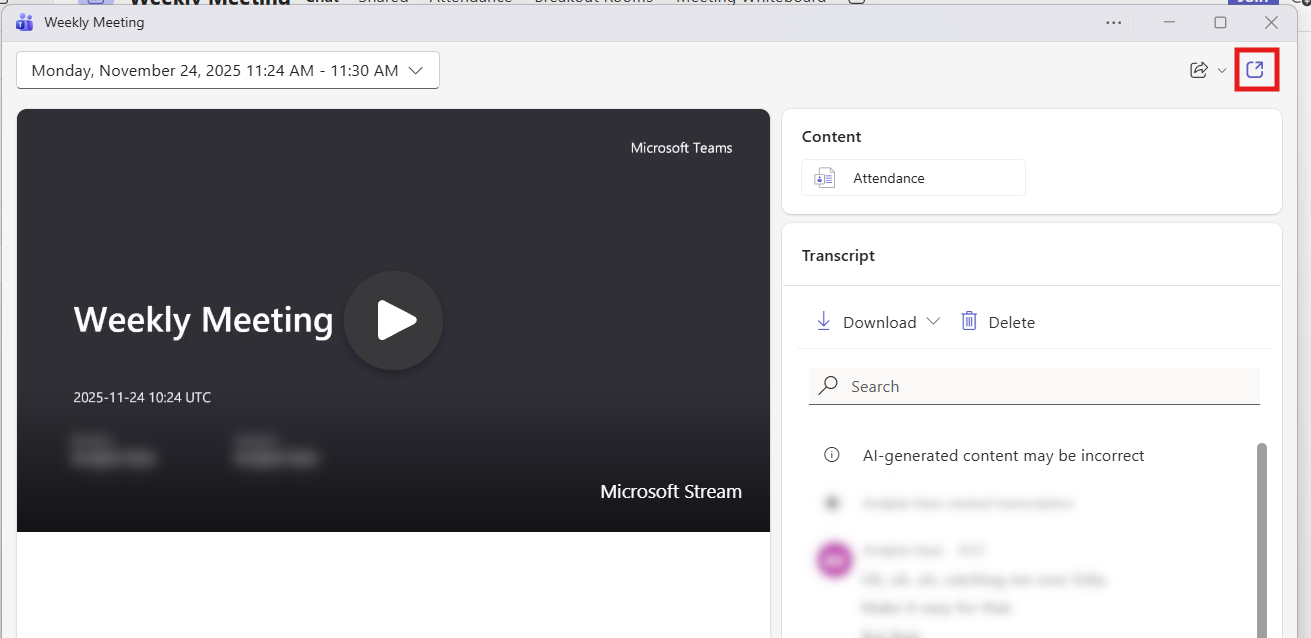
Task: Click the trash icon to delete transcript
Action: pyautogui.click(x=969, y=321)
